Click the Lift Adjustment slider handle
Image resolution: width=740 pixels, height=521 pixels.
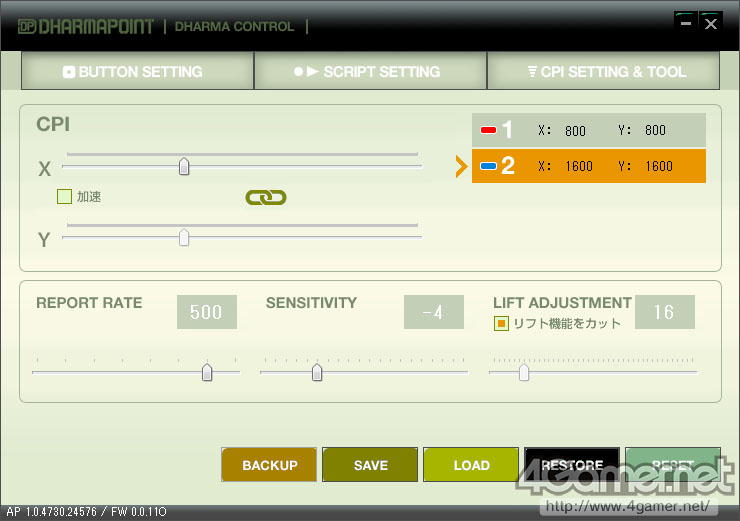pyautogui.click(x=524, y=372)
